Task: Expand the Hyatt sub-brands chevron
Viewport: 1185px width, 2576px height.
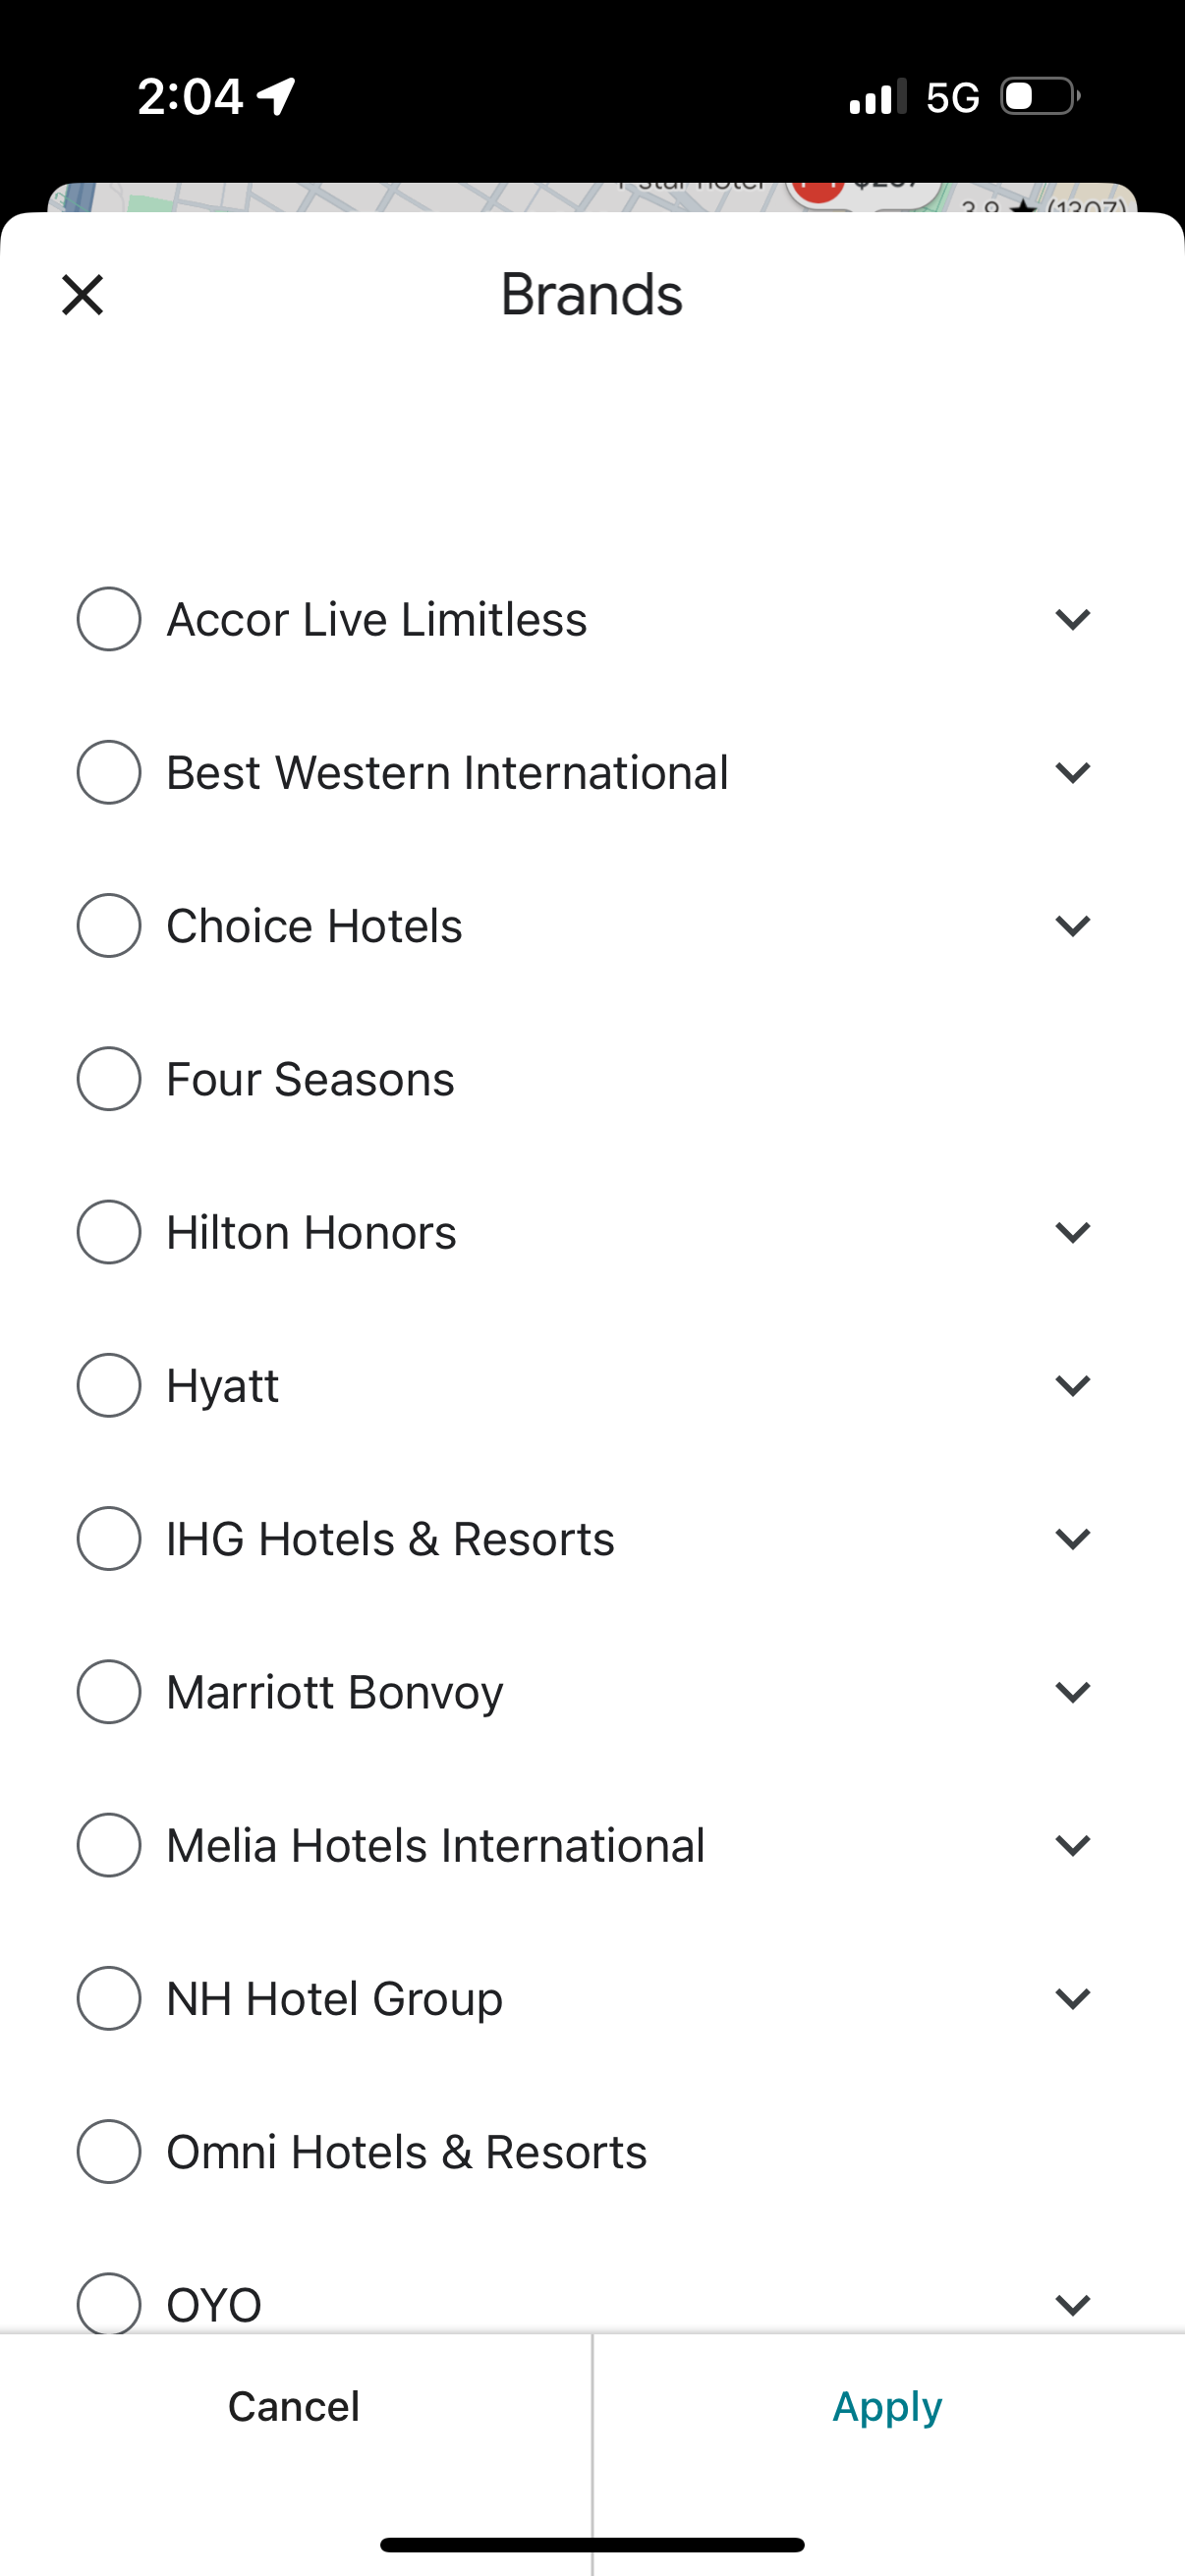Action: pos(1072,1386)
